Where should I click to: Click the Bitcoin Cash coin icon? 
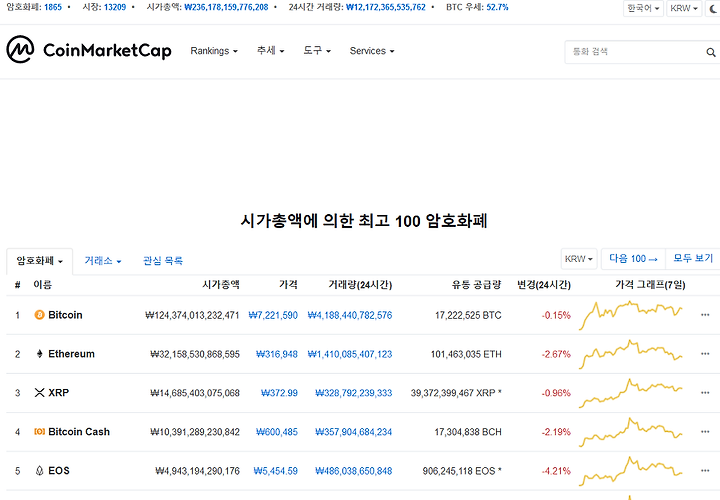tap(39, 432)
